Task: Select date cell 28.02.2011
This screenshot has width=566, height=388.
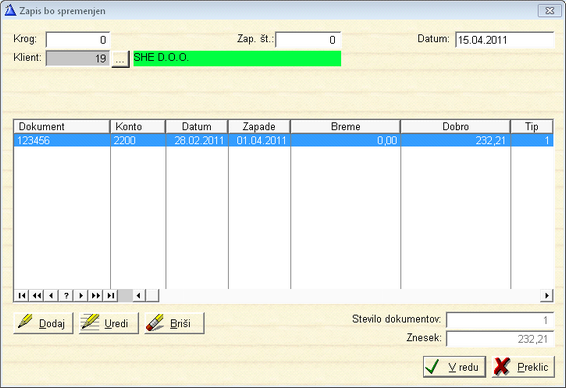Action: [x=197, y=140]
